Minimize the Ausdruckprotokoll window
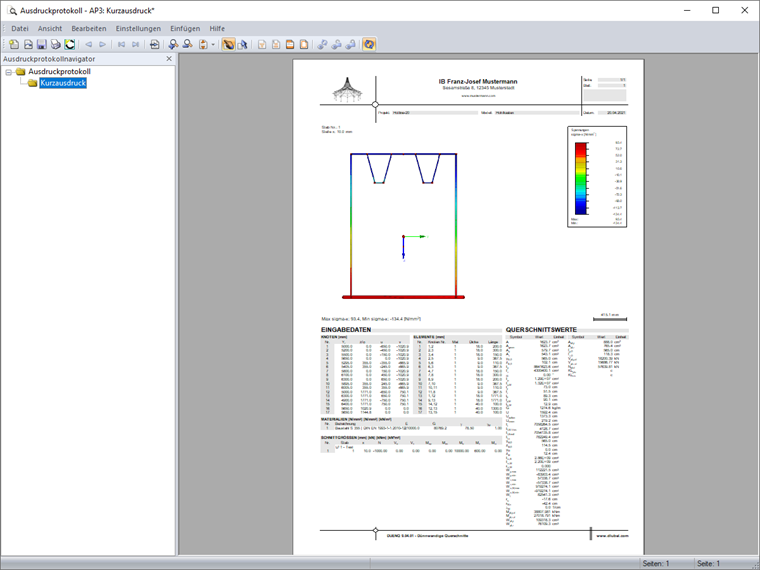This screenshot has height=570, width=760. pyautogui.click(x=686, y=10)
